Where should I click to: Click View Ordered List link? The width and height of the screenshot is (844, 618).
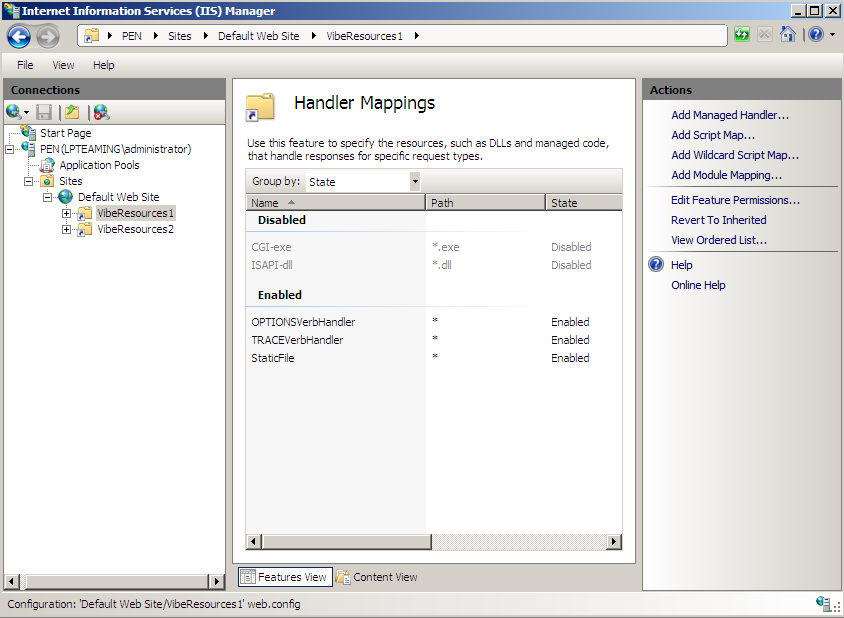point(719,240)
